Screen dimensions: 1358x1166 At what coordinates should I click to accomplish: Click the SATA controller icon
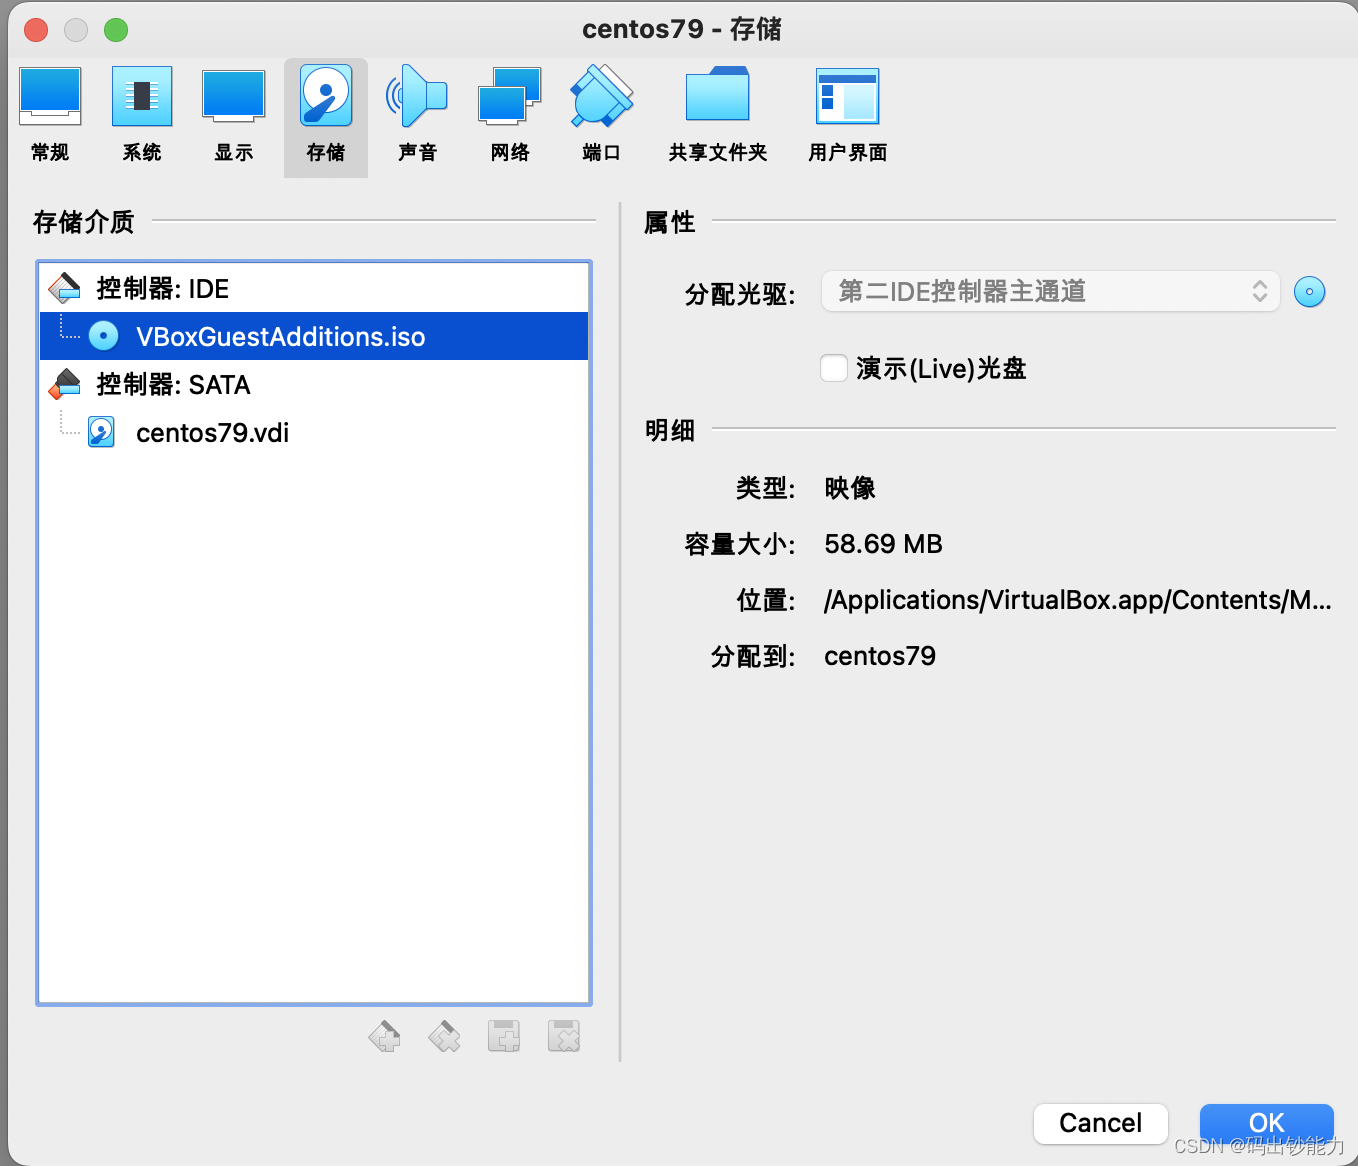click(x=65, y=384)
